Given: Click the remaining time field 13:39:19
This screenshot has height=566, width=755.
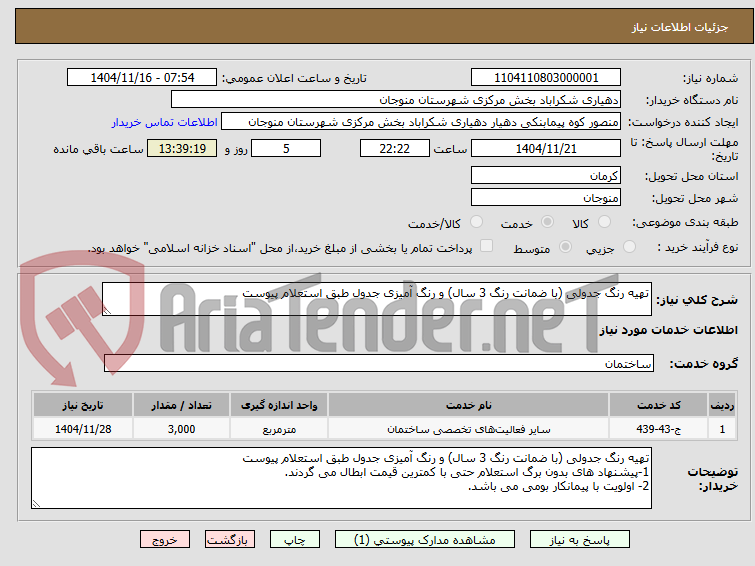Looking at the screenshot, I should click(x=182, y=148).
